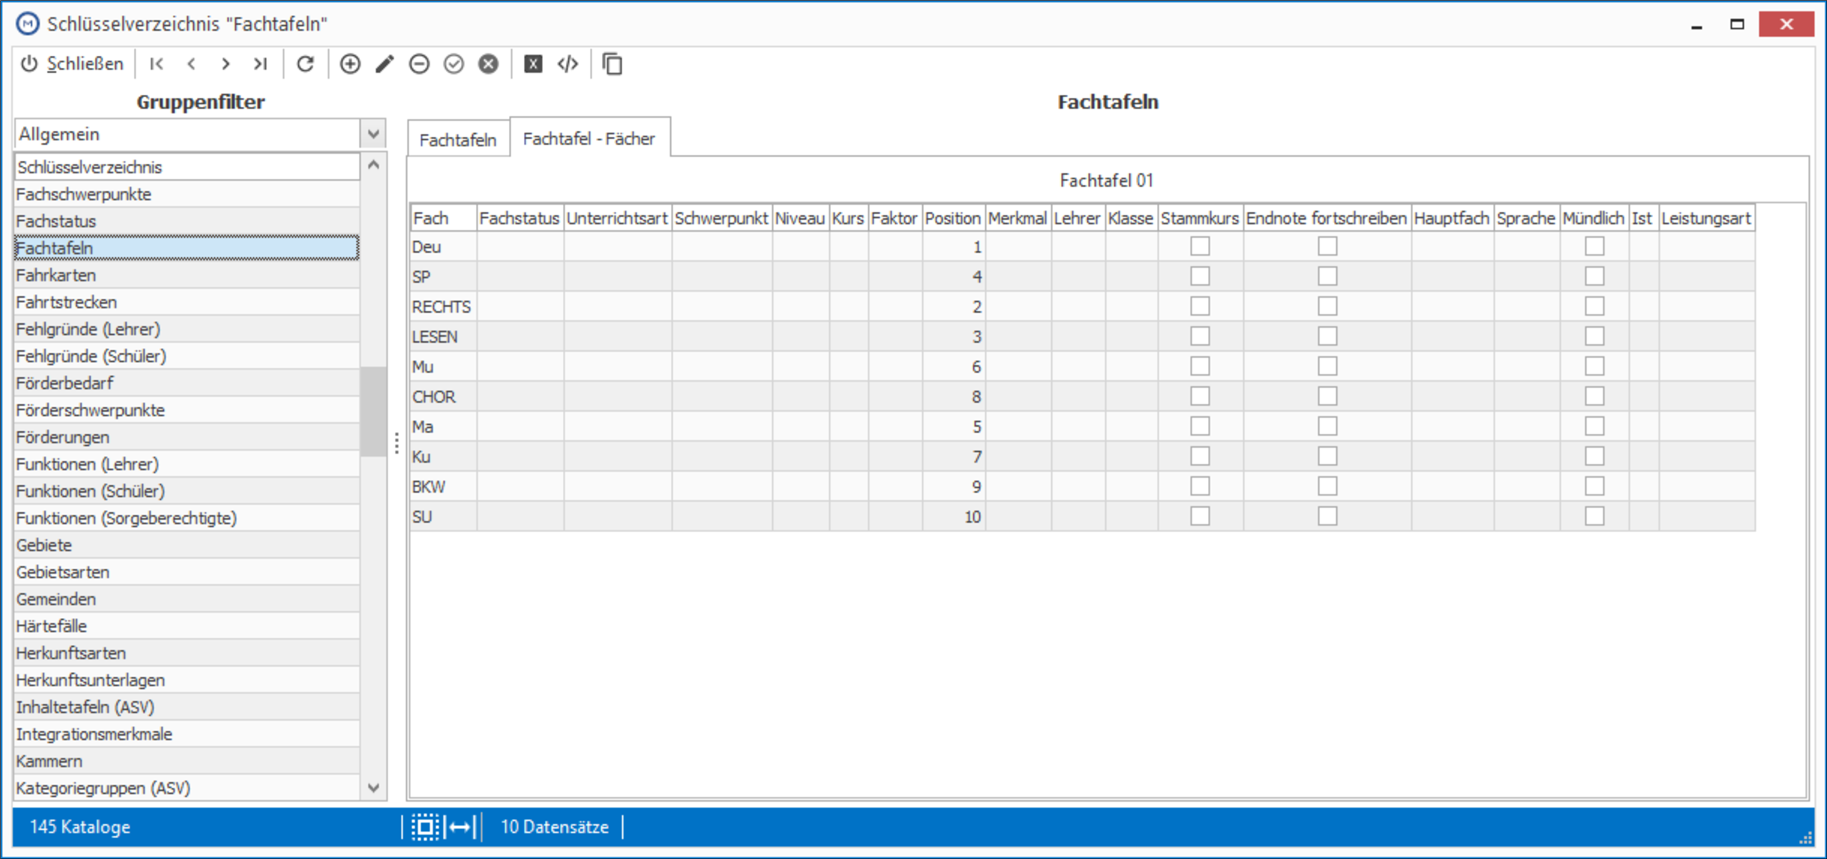Image resolution: width=1827 pixels, height=859 pixels.
Task: Toggle Endnote fortschreiben checkbox for LESEN
Action: pos(1327,336)
